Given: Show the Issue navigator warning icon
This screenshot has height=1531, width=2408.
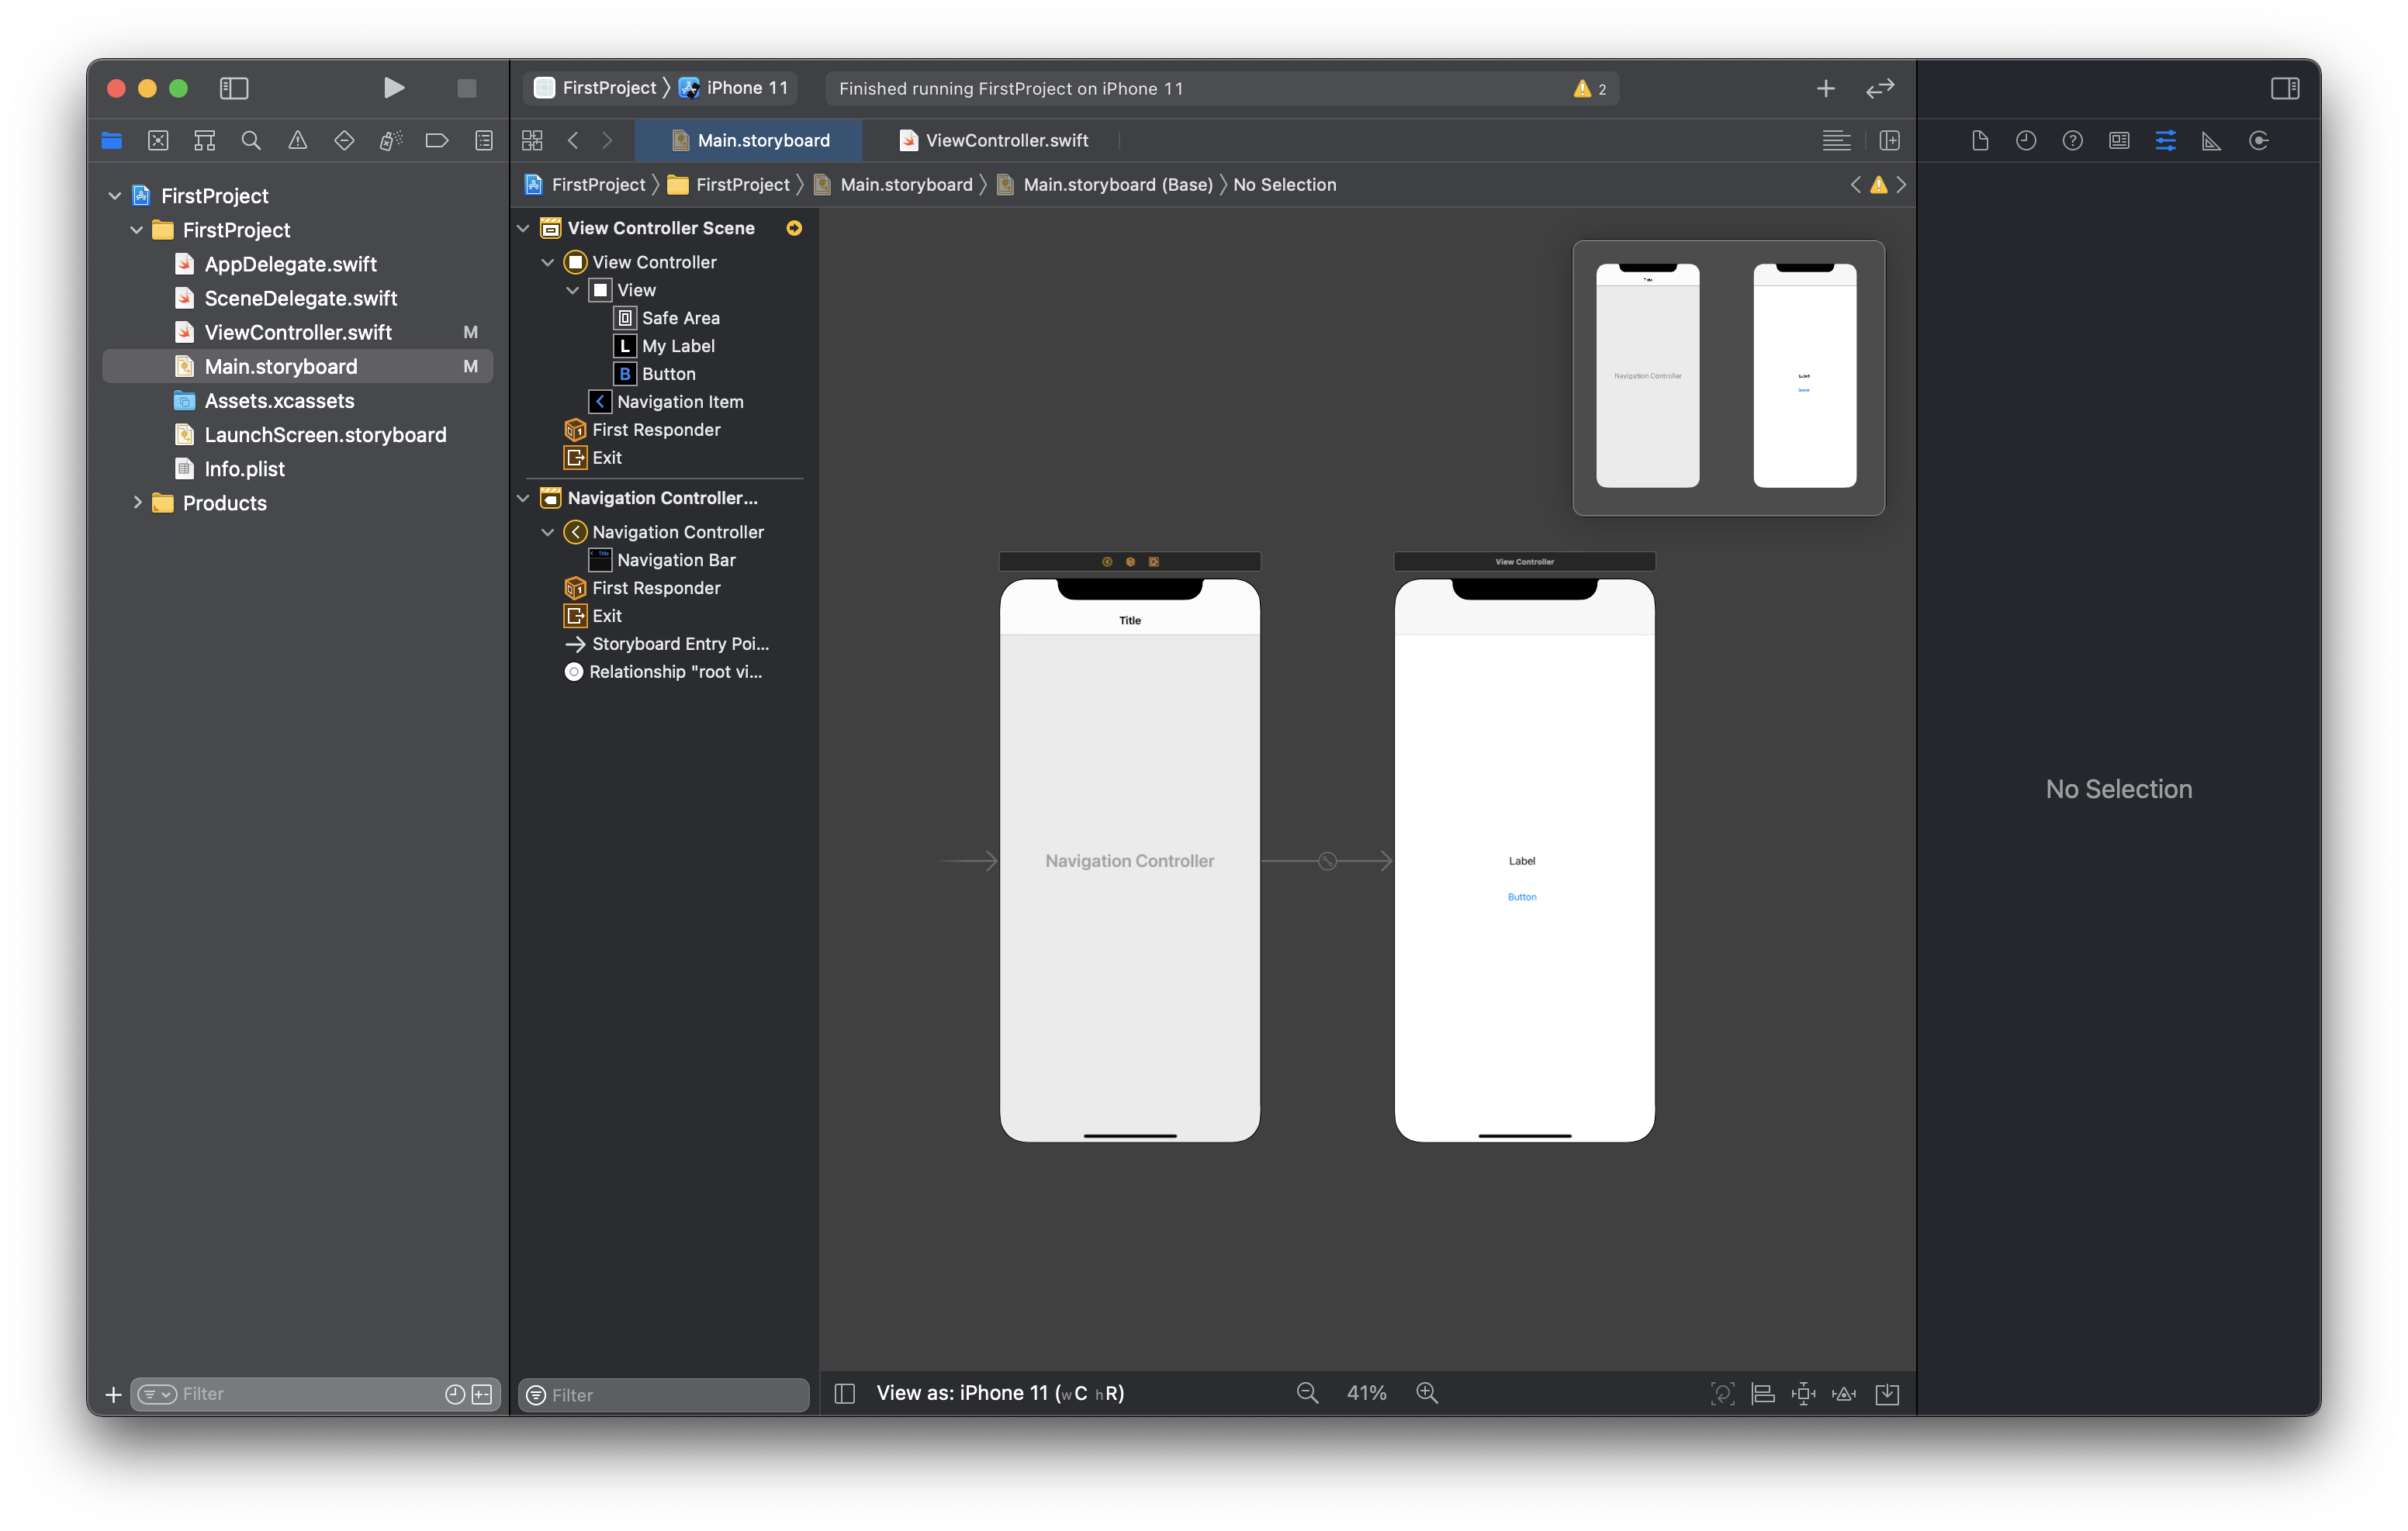Looking at the screenshot, I should pyautogui.click(x=298, y=140).
